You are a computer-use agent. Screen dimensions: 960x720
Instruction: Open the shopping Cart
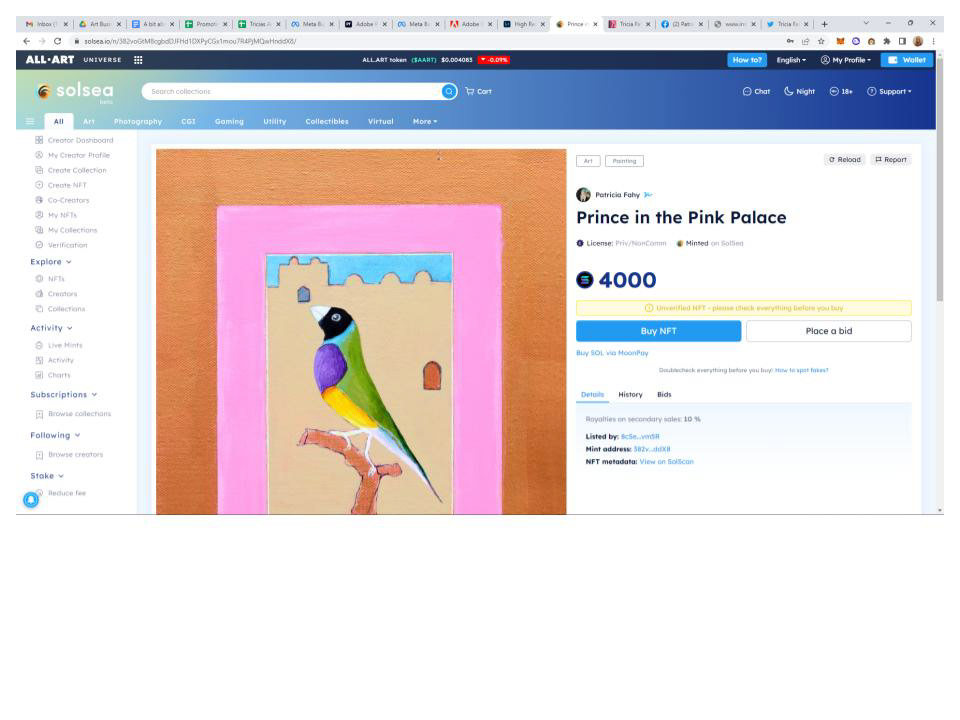coord(478,91)
